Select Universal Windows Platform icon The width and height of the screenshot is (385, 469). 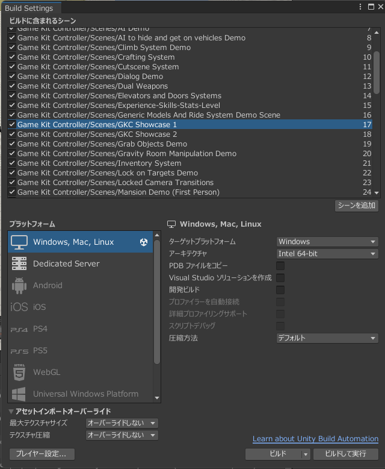(x=19, y=394)
